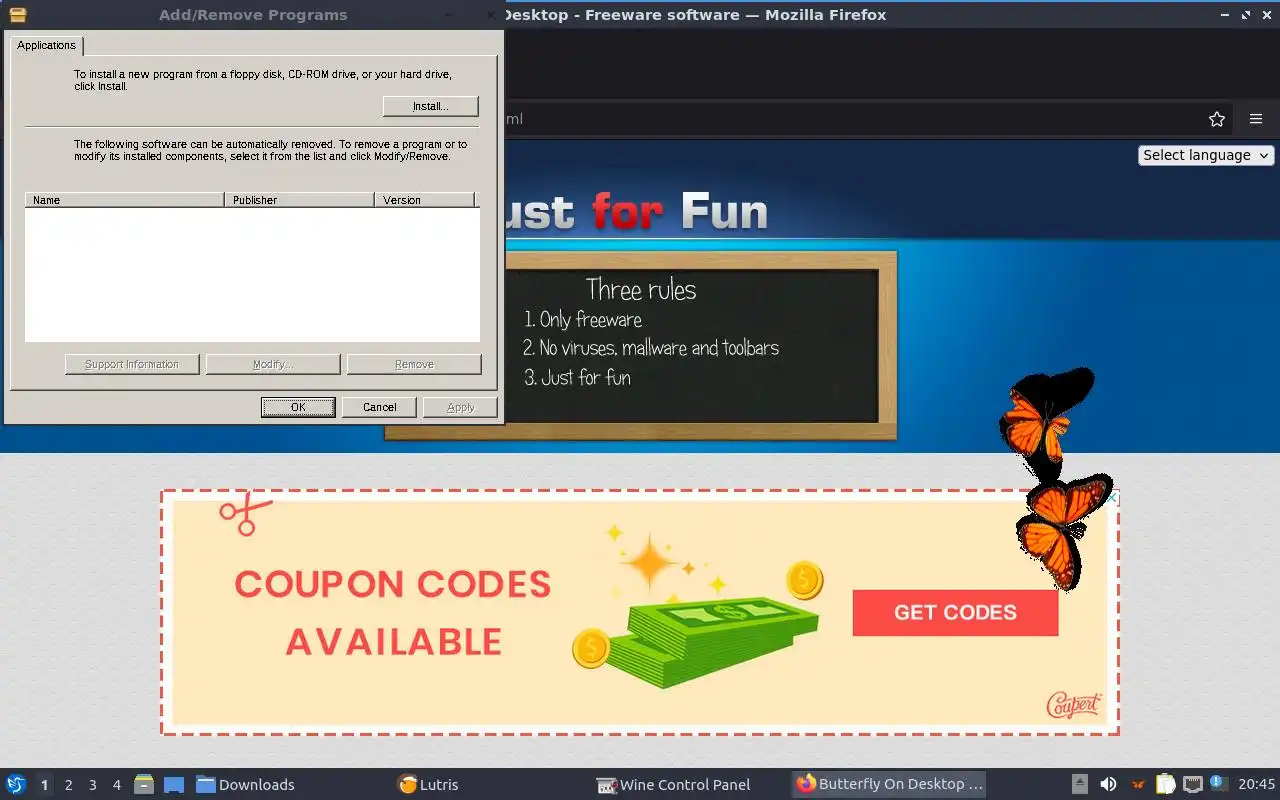This screenshot has width=1280, height=800.
Task: Open the Firefox hamburger menu
Action: click(x=1256, y=119)
